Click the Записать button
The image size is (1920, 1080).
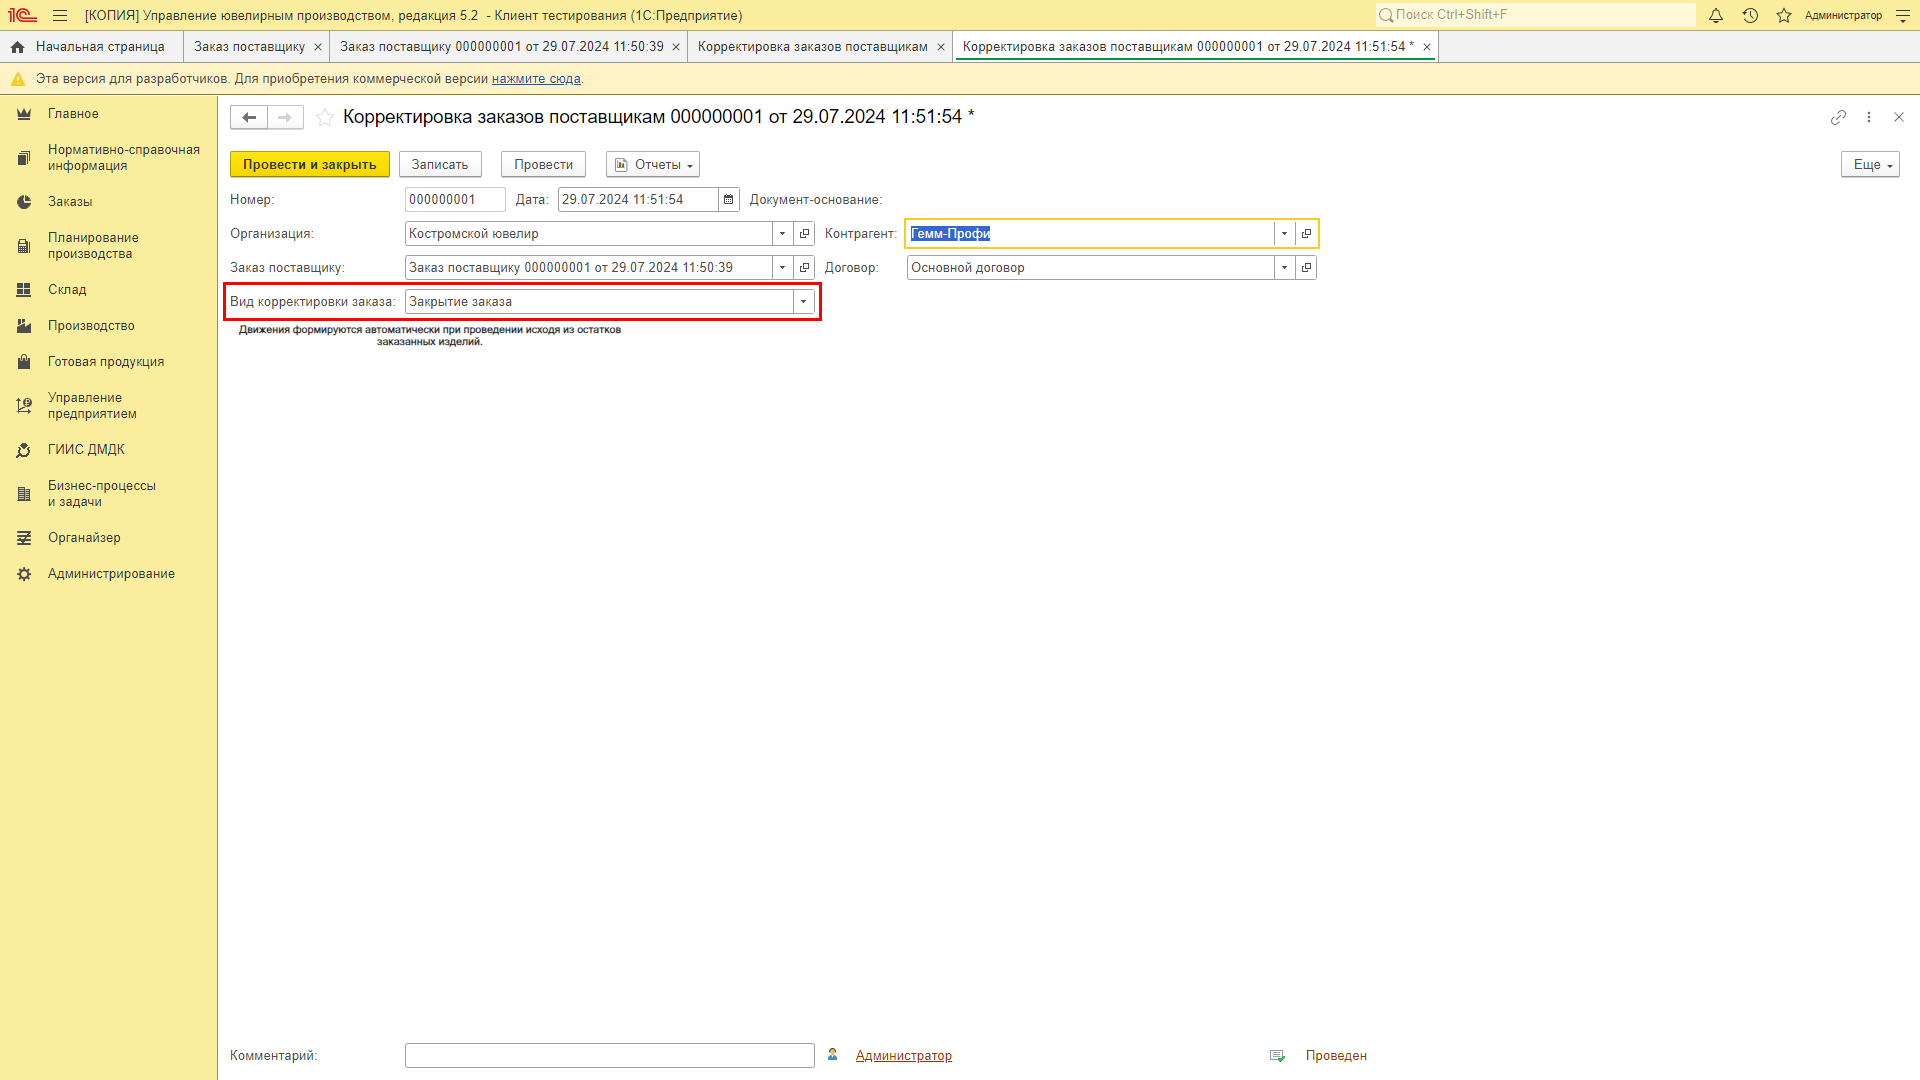(440, 165)
